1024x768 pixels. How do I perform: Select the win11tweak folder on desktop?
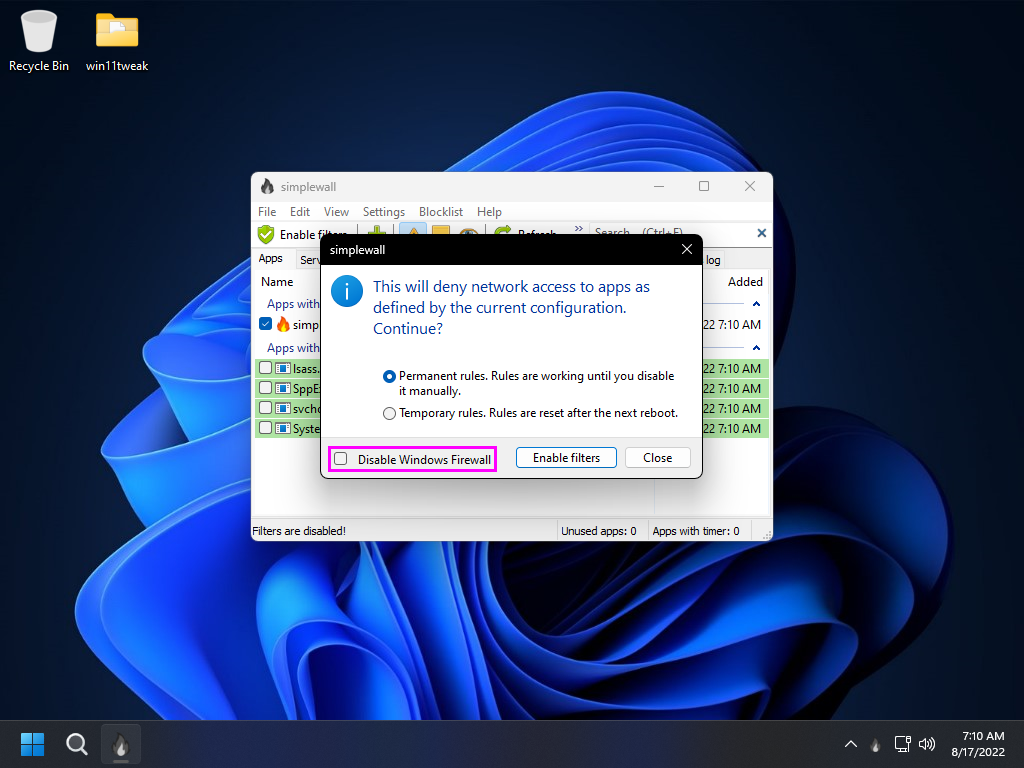point(117,40)
